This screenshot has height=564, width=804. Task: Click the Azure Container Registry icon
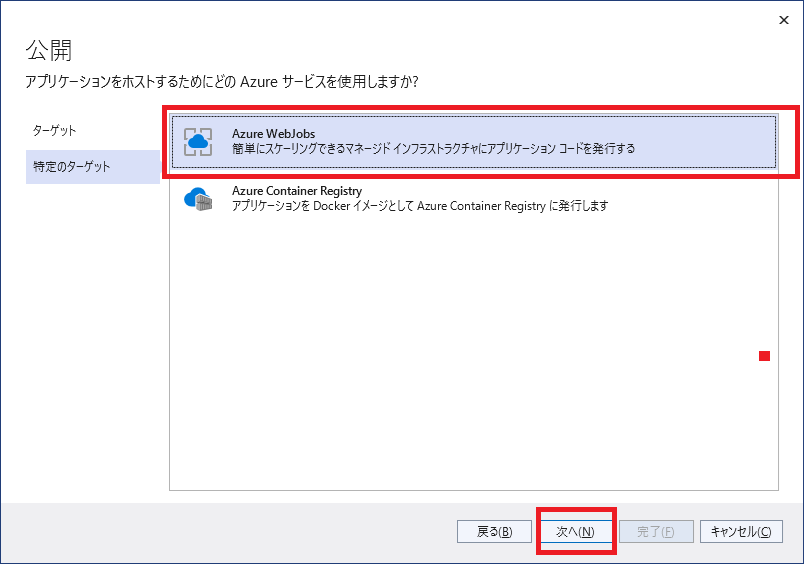pos(198,199)
